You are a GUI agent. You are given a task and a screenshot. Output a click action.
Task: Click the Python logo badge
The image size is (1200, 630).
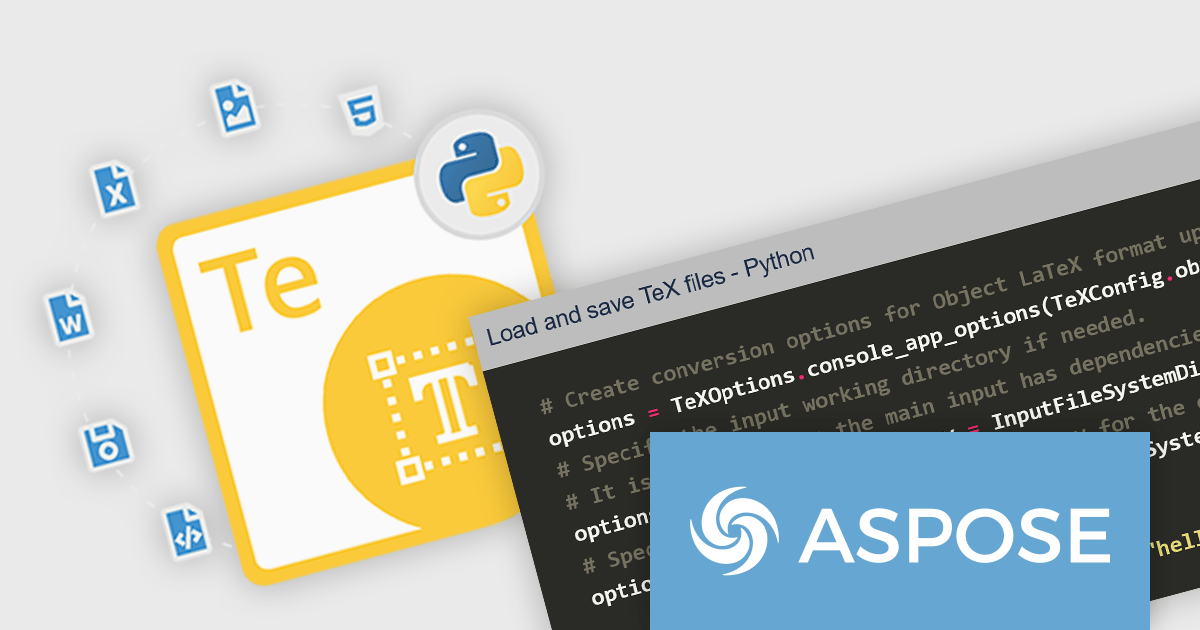point(477,172)
